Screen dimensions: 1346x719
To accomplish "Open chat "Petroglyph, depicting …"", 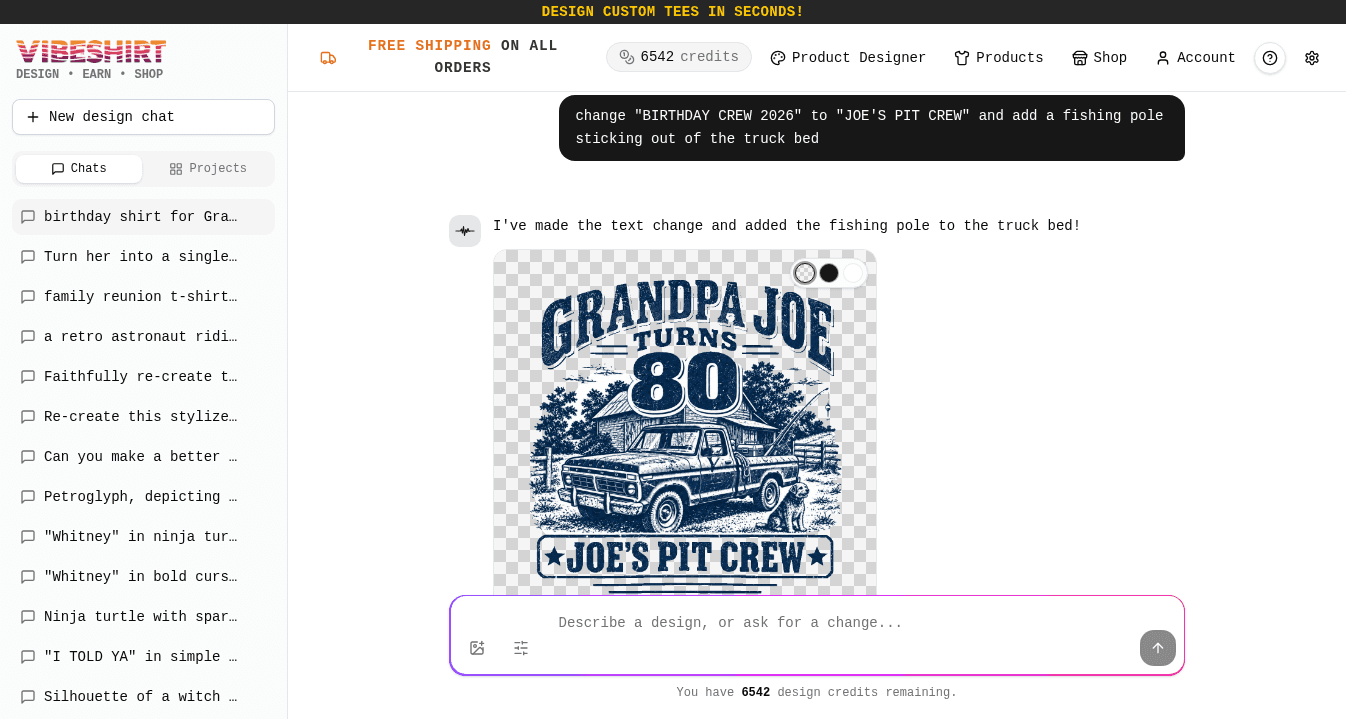I will (143, 497).
